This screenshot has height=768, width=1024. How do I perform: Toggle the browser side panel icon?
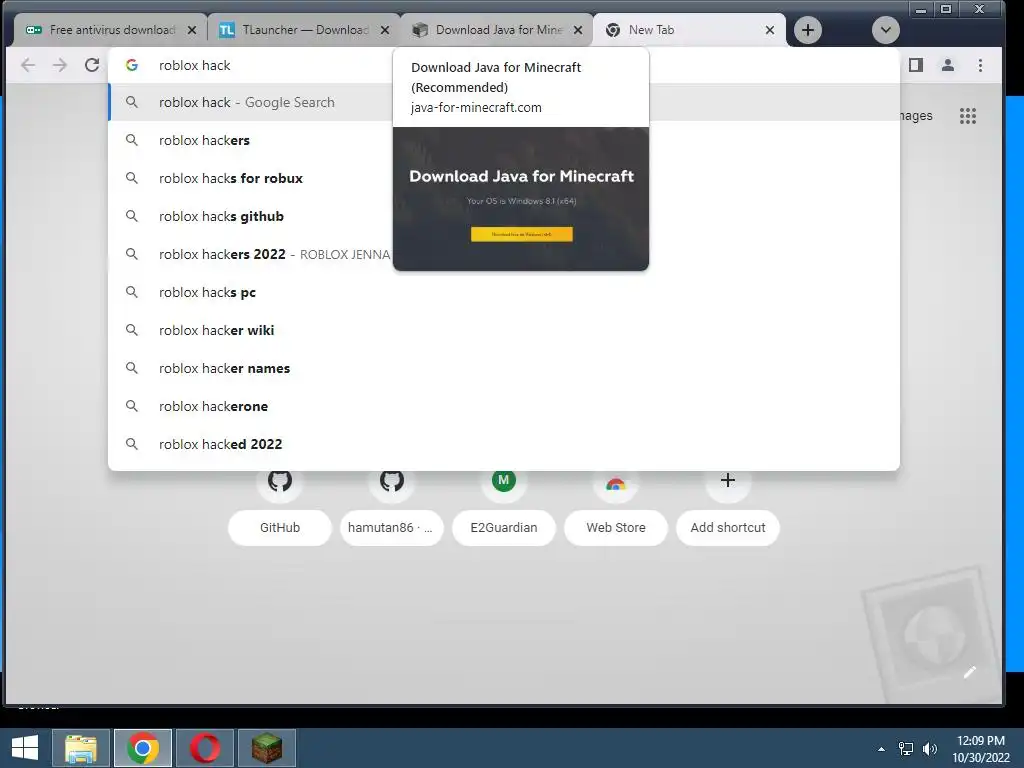tap(916, 65)
